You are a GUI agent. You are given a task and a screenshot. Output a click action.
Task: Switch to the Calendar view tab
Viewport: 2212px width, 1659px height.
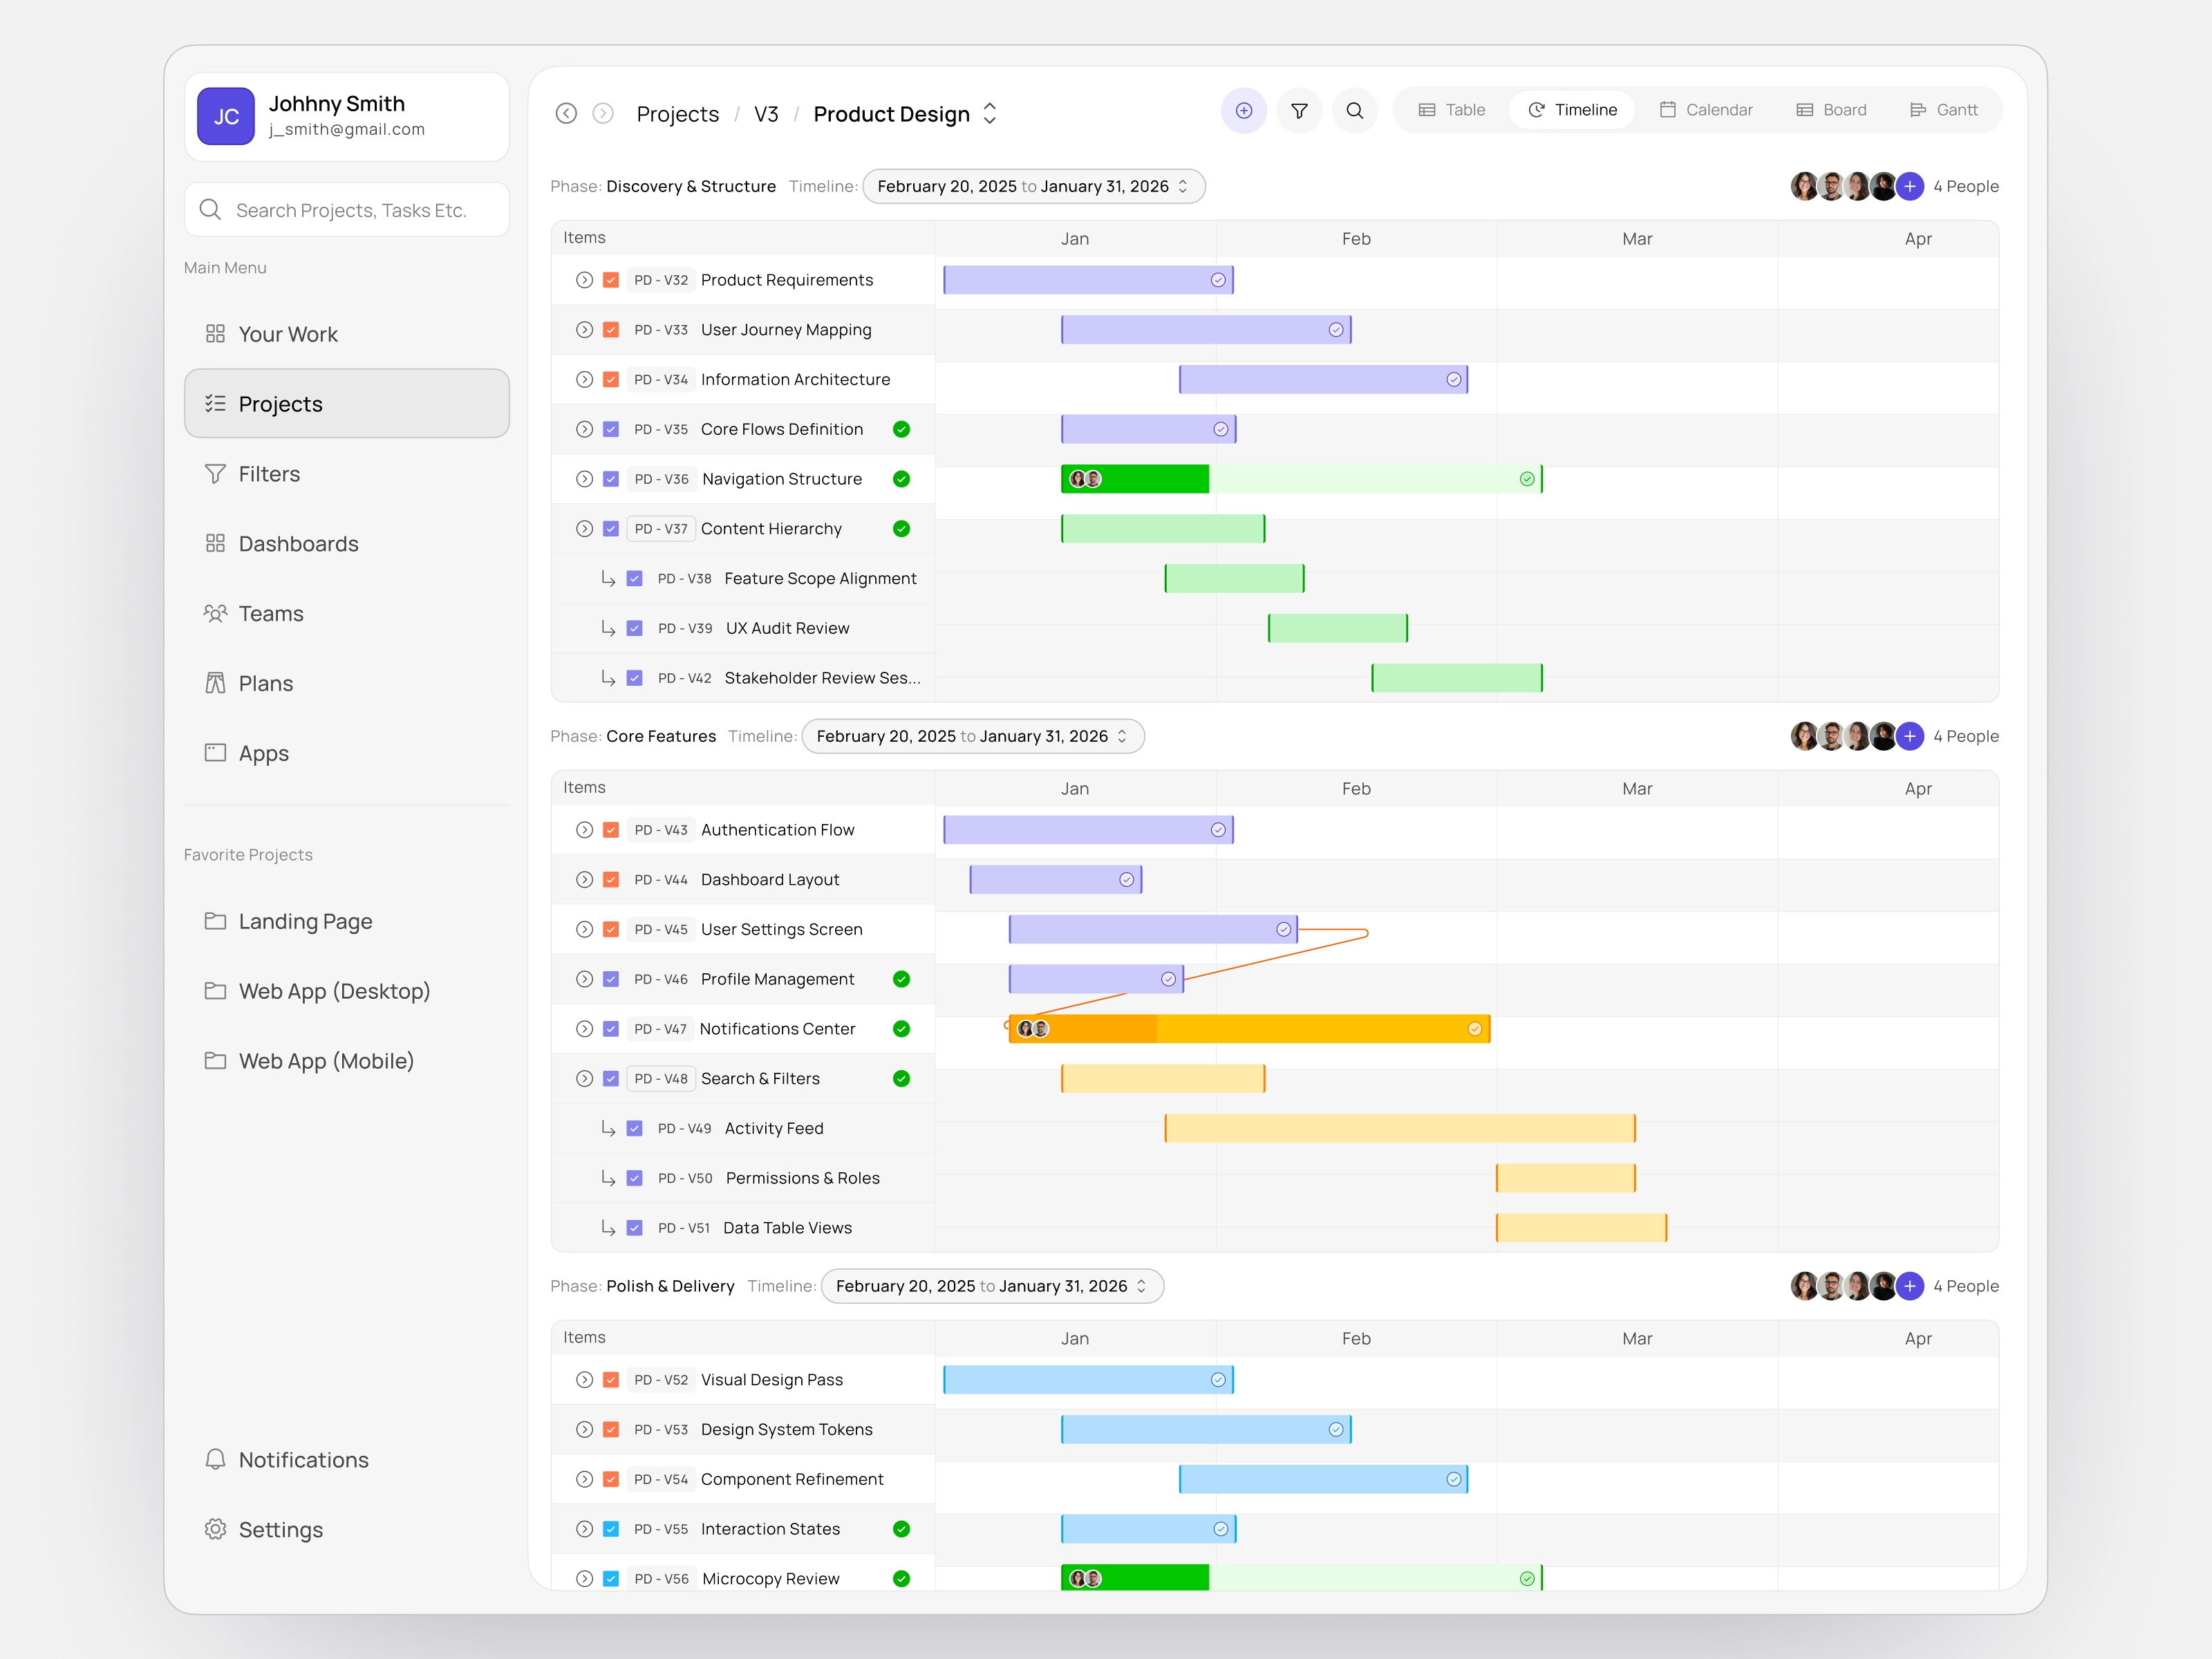[1706, 110]
